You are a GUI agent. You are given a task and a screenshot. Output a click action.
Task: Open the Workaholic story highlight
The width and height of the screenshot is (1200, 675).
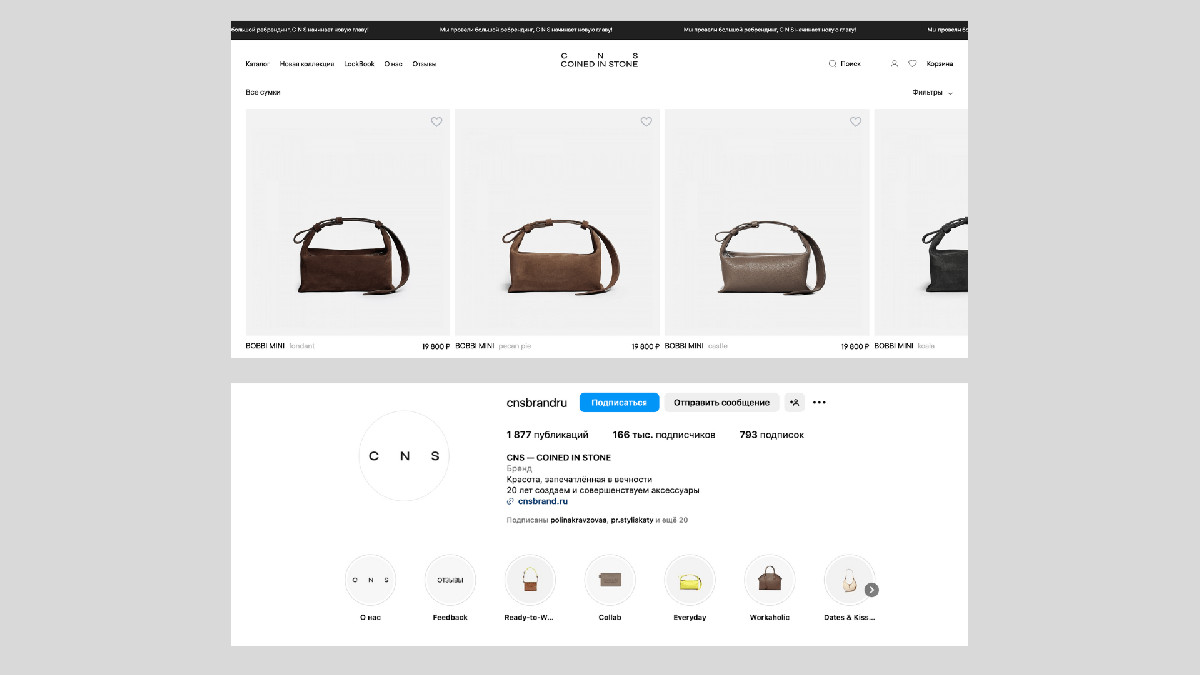click(769, 581)
